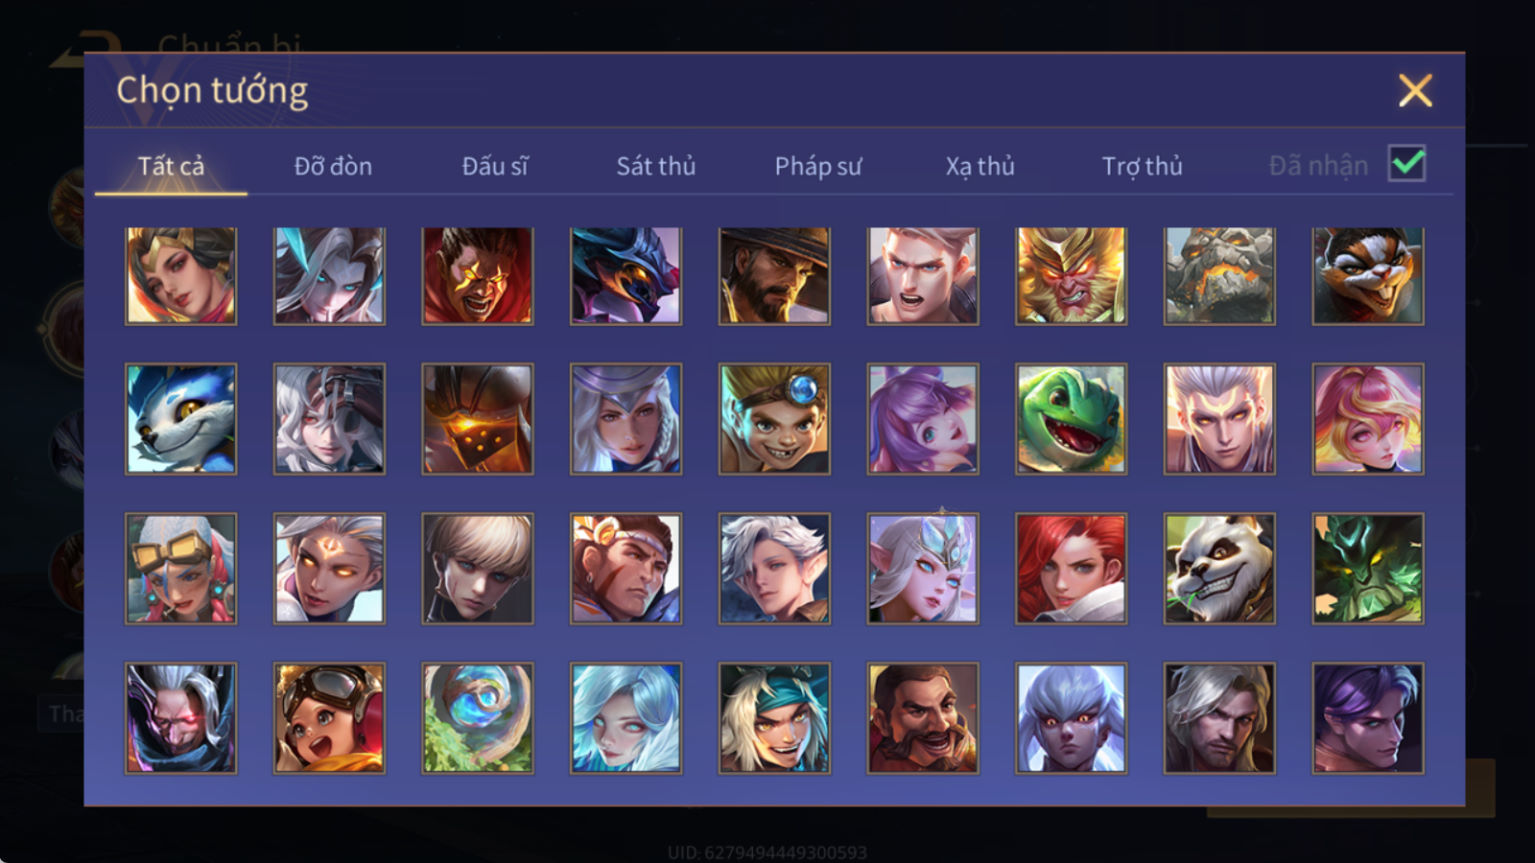Open the Đấu sĩ tab
This screenshot has height=863, width=1535.
point(495,166)
